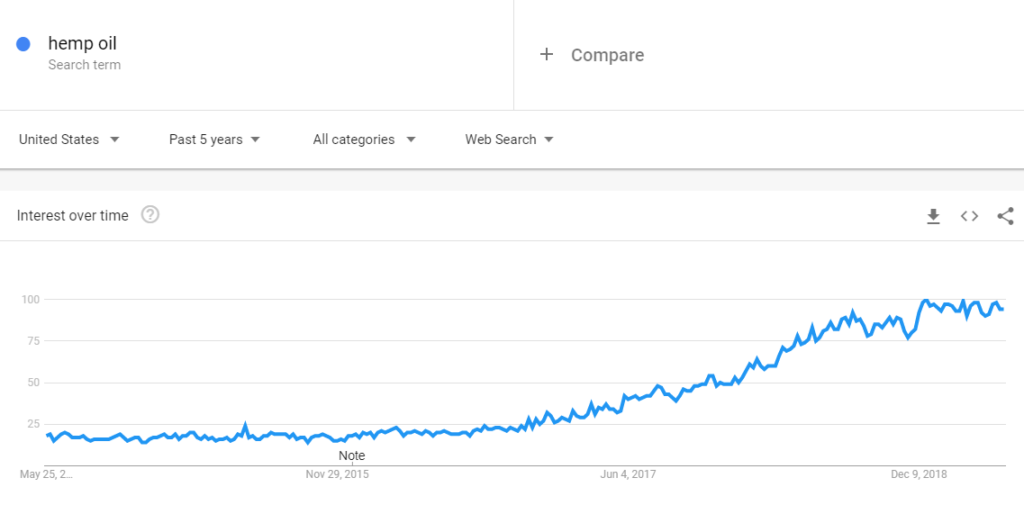1024x523 pixels.
Task: Click the Jun 4, 2017 date label
Action: (628, 474)
